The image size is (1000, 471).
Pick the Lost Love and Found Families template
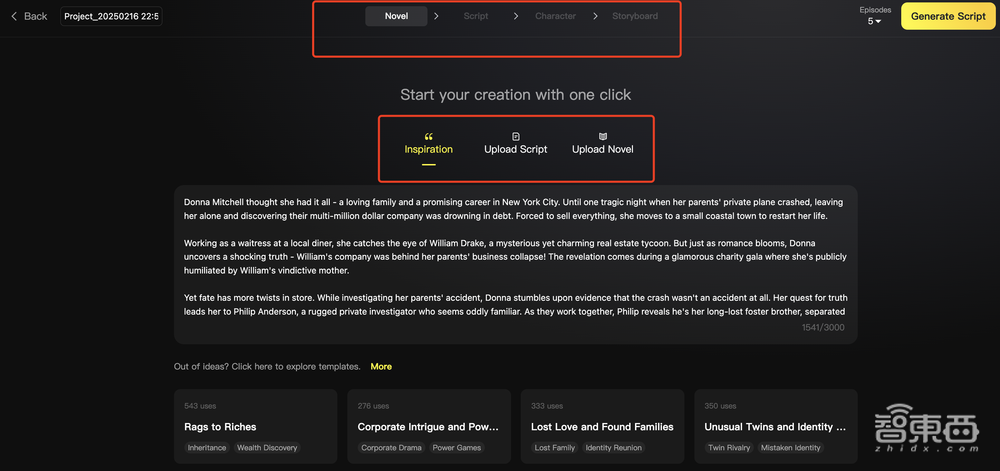pos(602,426)
